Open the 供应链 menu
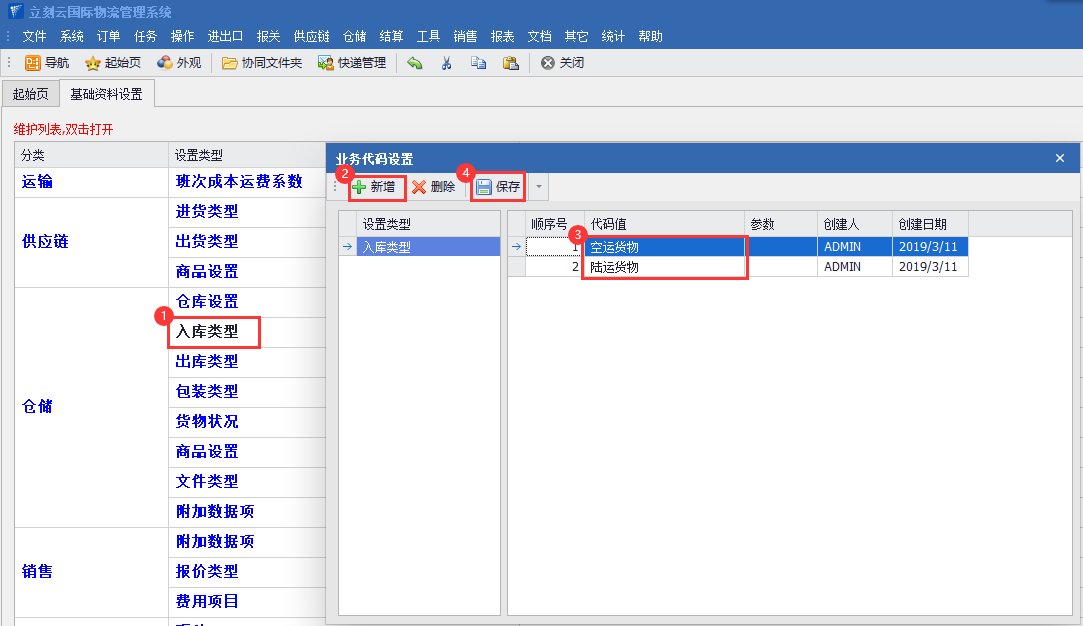 311,36
